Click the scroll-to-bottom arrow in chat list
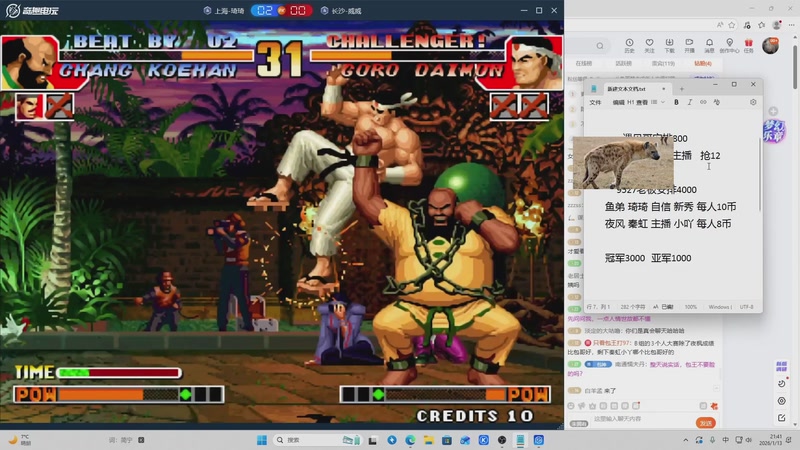 (716, 389)
